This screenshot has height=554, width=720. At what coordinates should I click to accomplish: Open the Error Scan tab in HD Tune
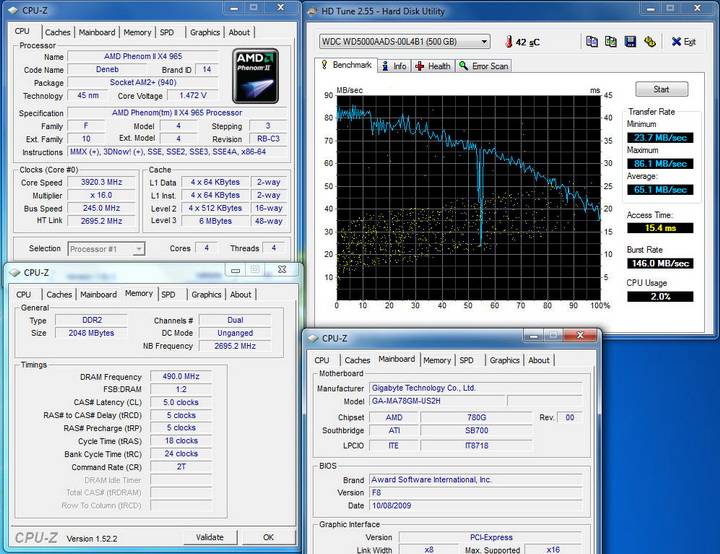pyautogui.click(x=485, y=66)
